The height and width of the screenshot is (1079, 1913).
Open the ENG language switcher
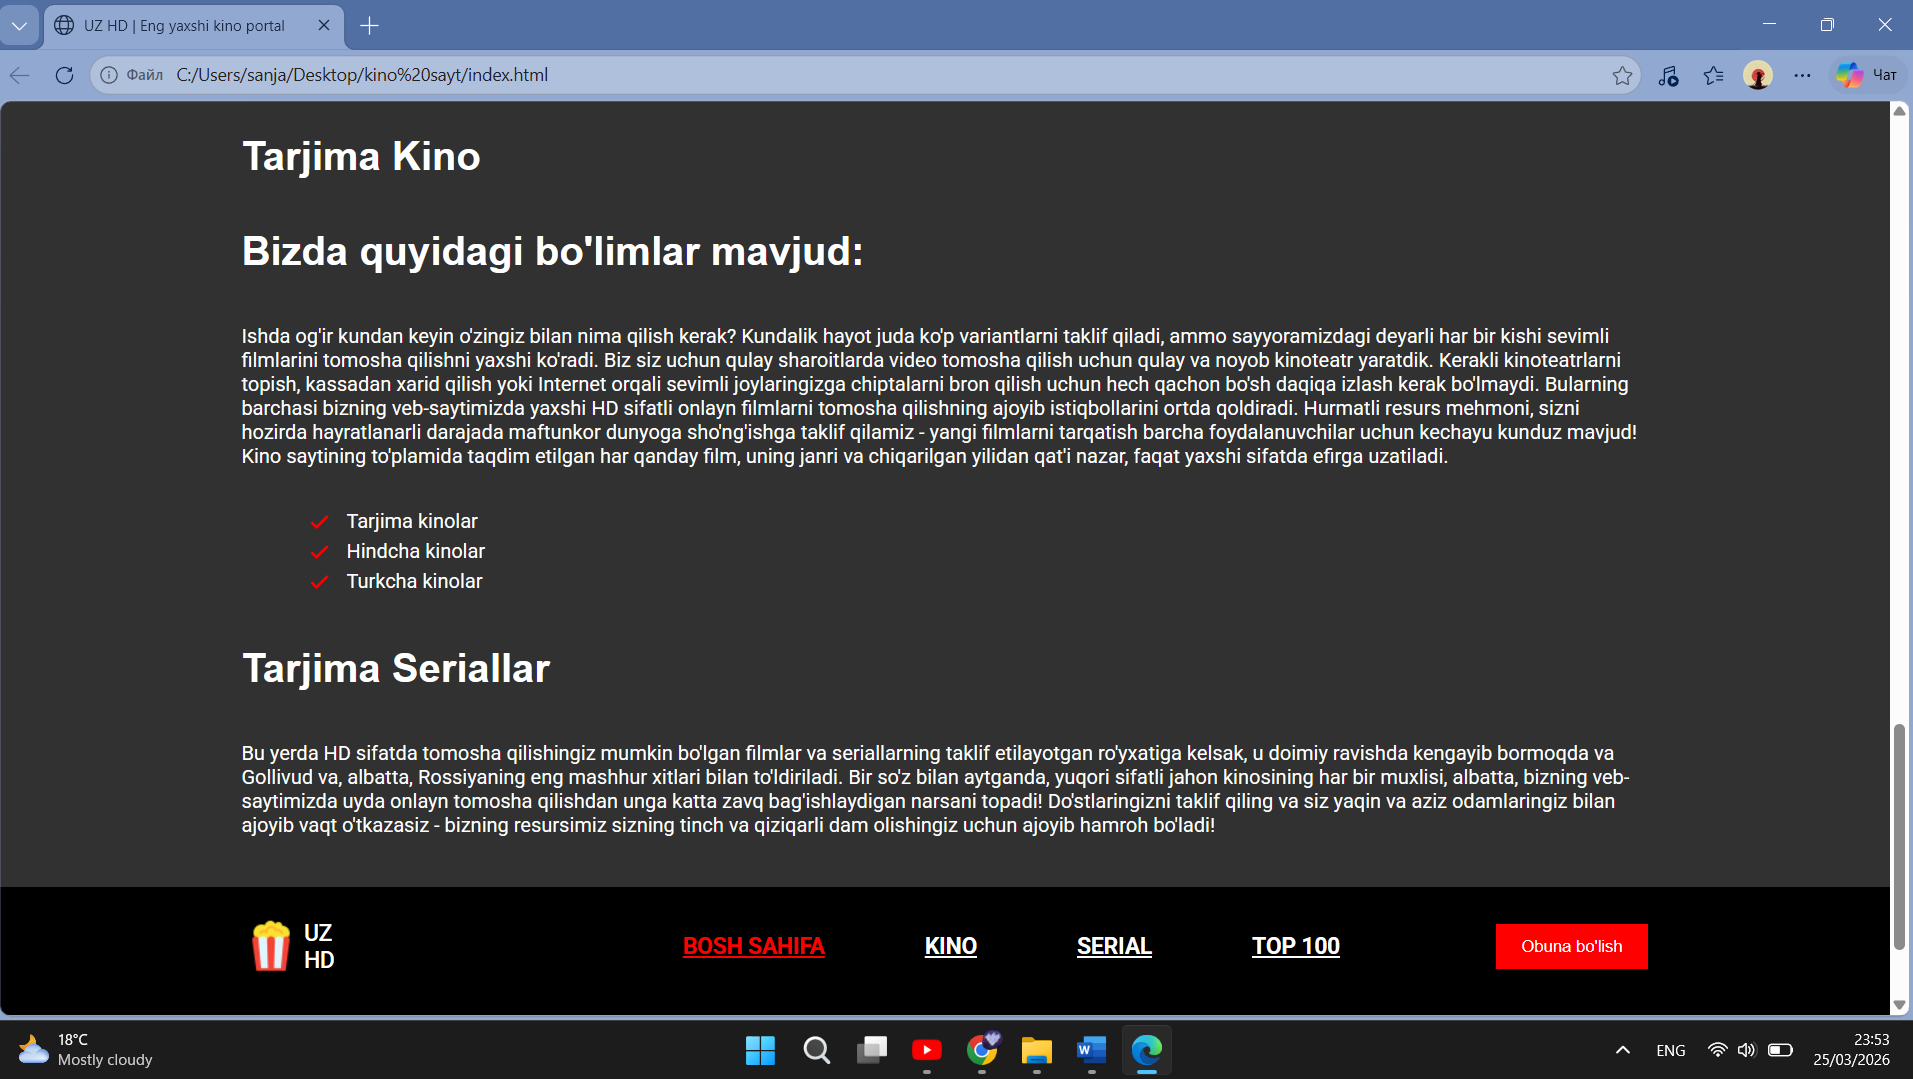[1670, 1050]
